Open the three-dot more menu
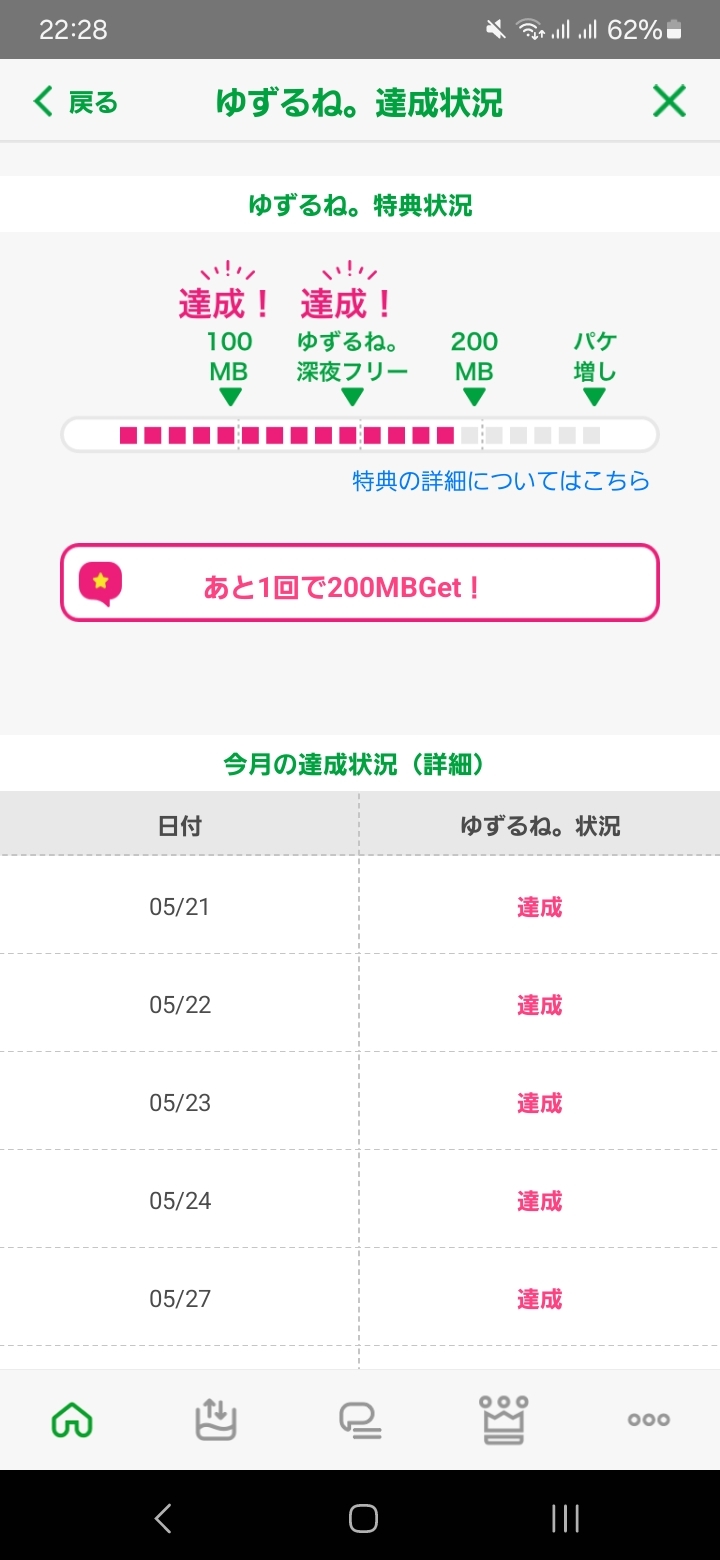This screenshot has height=1560, width=720. [648, 1419]
